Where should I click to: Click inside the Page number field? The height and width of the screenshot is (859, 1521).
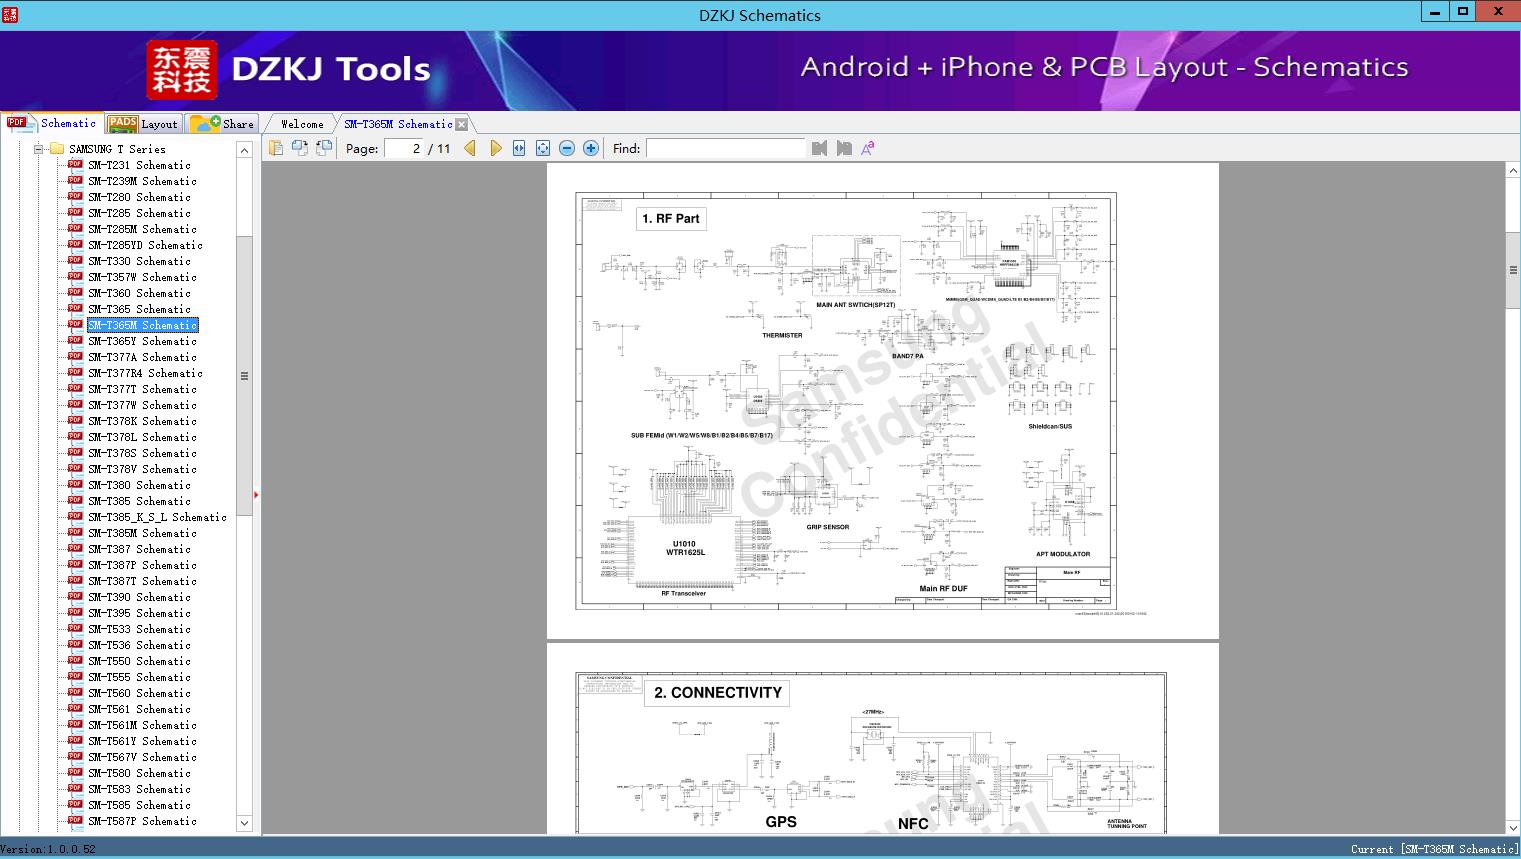[x=404, y=148]
